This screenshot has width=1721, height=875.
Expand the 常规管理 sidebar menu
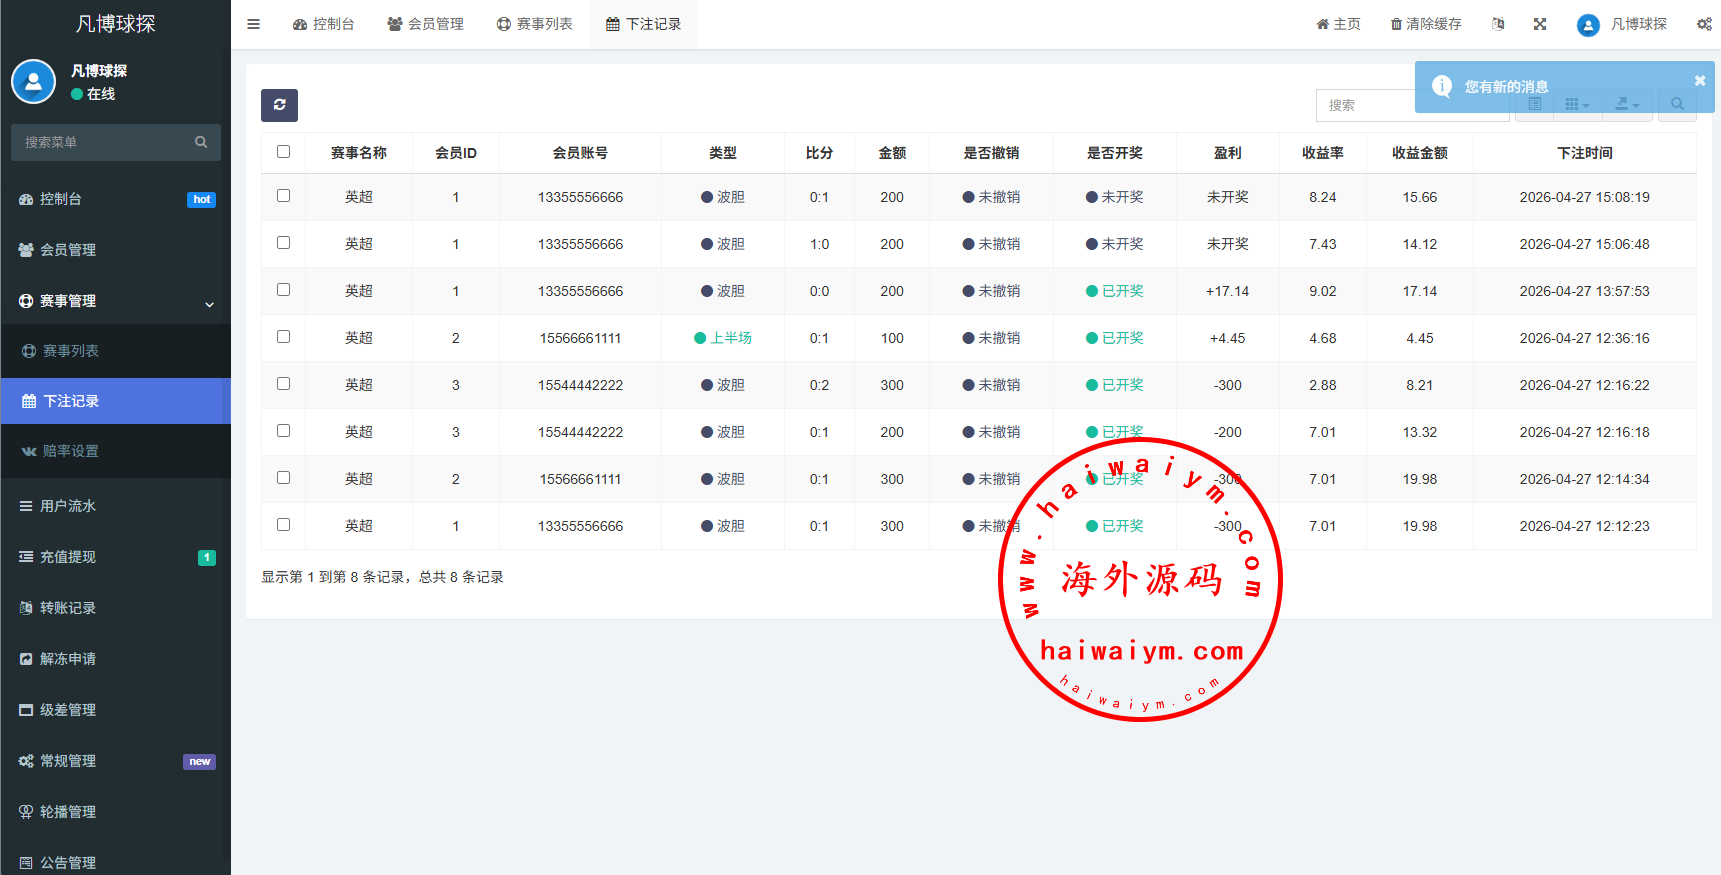(x=68, y=761)
